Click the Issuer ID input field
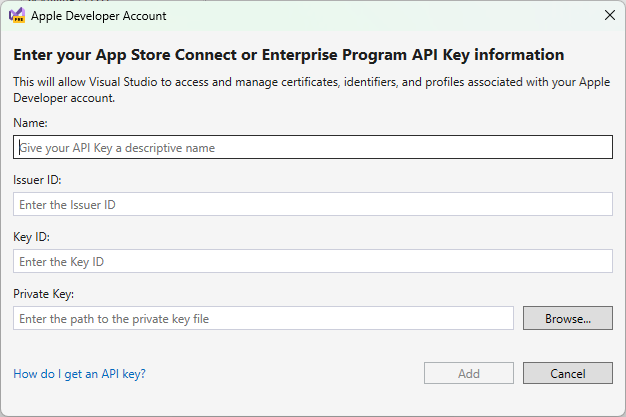This screenshot has height=417, width=626. 313,204
